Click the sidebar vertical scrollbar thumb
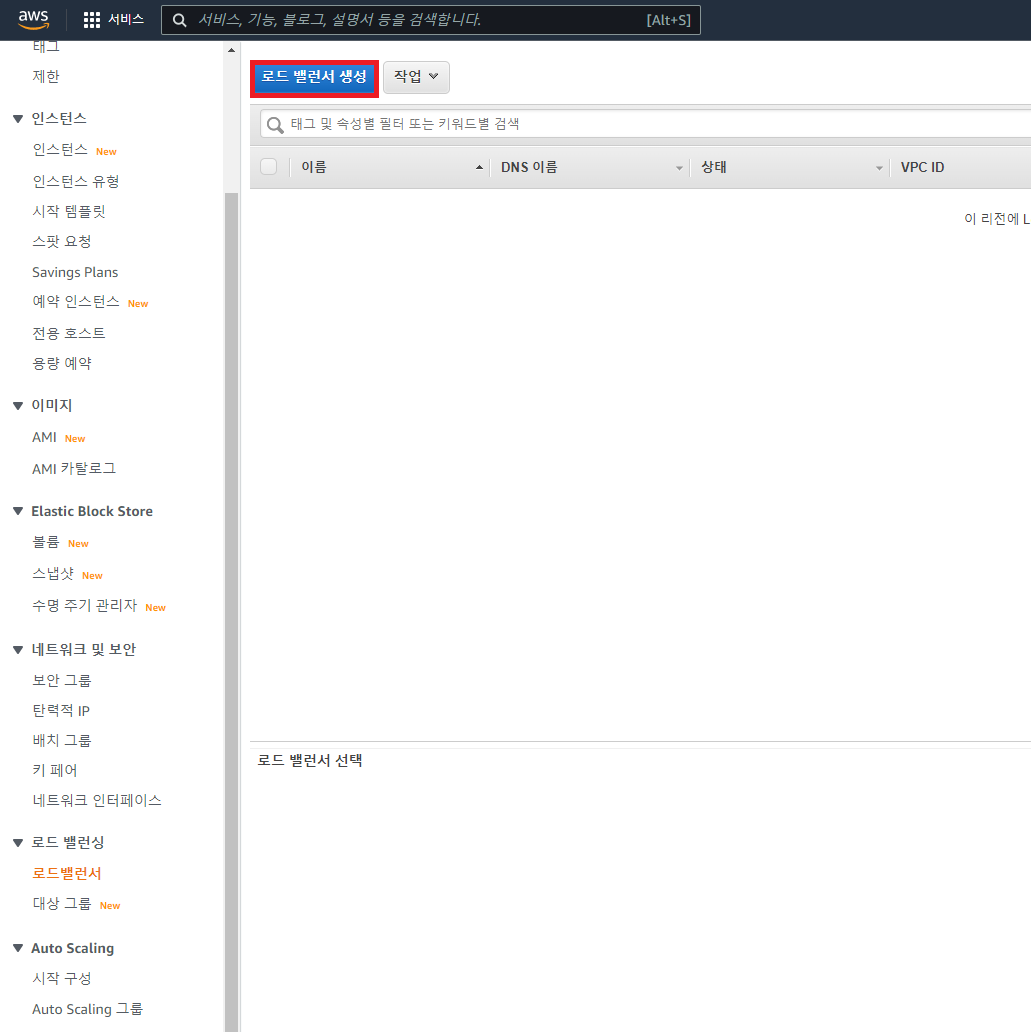The height and width of the screenshot is (1032, 1031). [x=231, y=612]
